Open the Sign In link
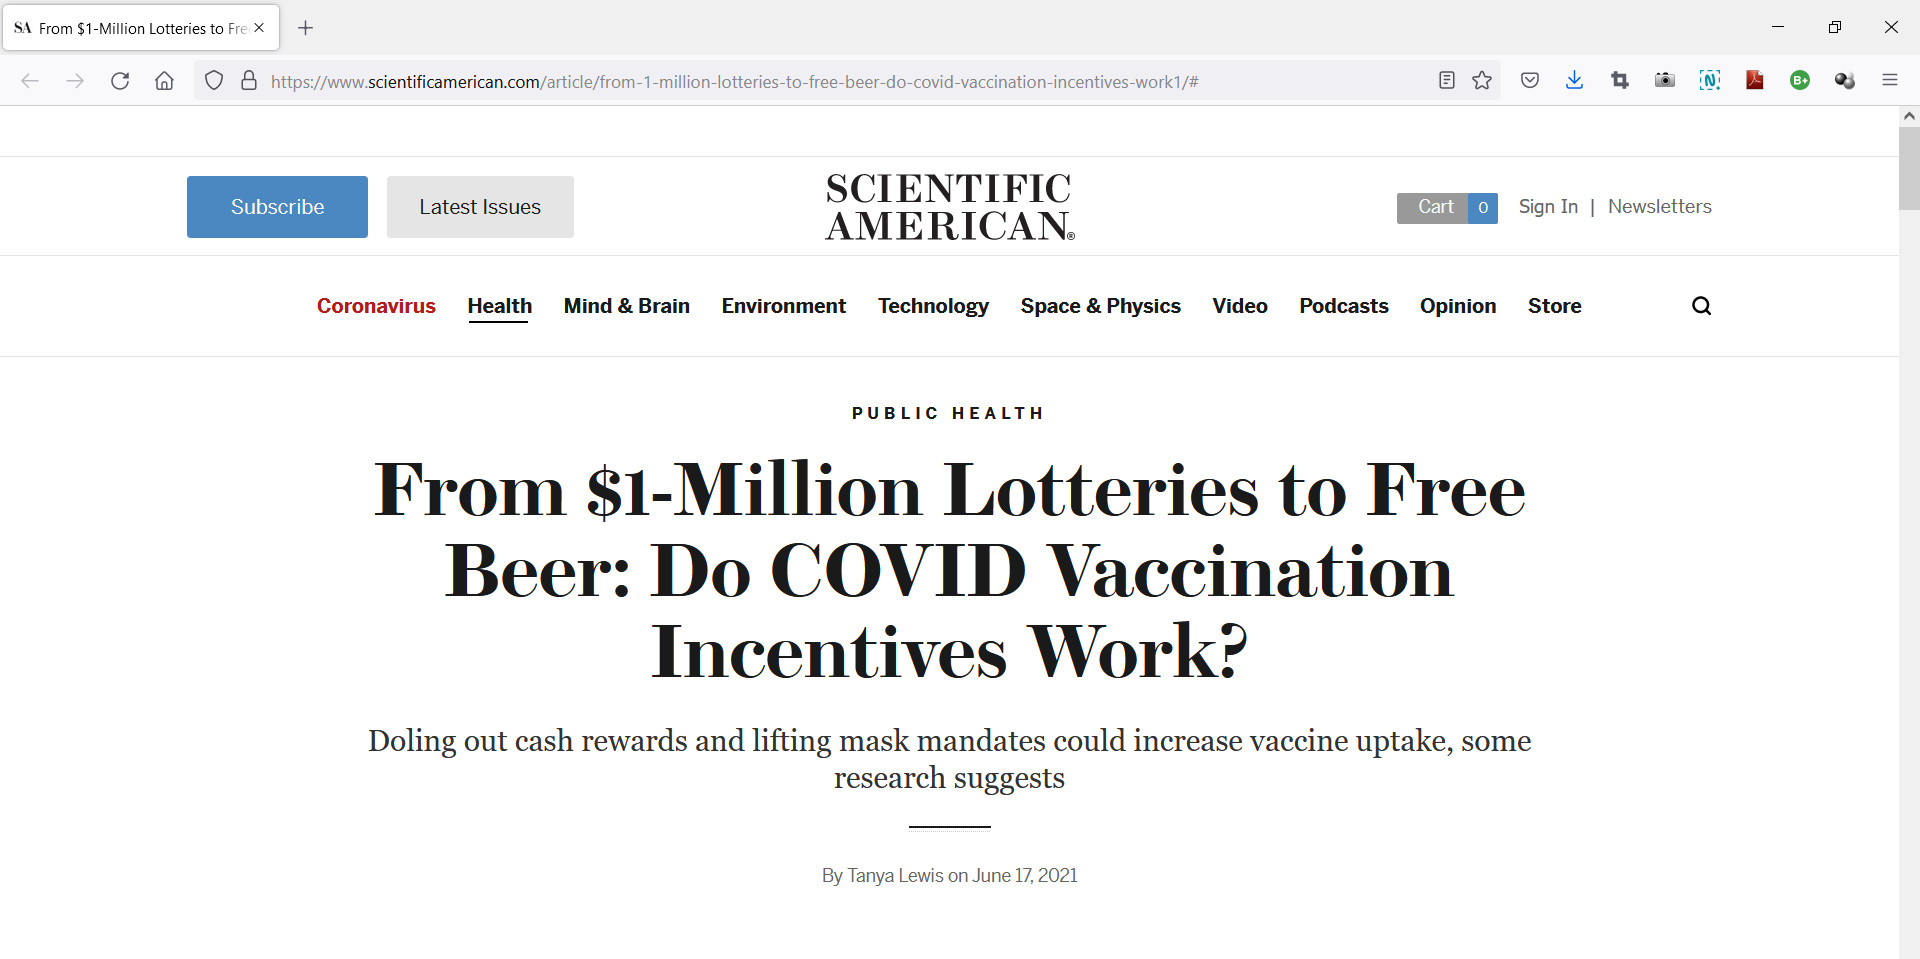 (x=1548, y=207)
